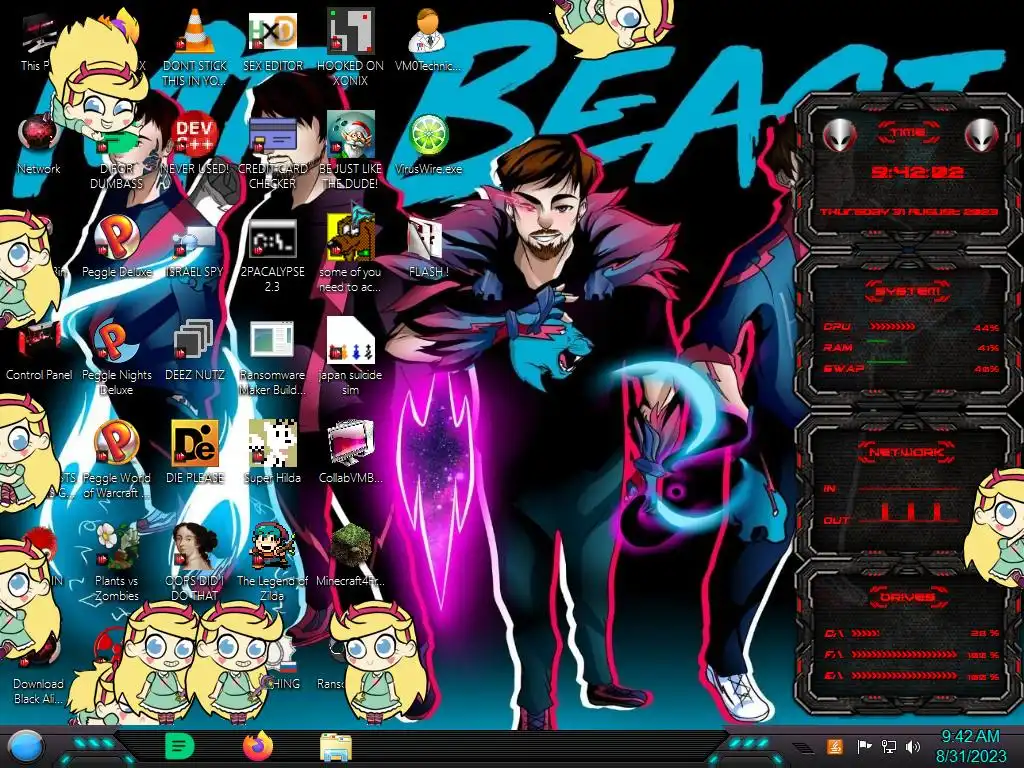Click the C:\ drive usage bar
This screenshot has height=768, width=1024.
[865, 633]
